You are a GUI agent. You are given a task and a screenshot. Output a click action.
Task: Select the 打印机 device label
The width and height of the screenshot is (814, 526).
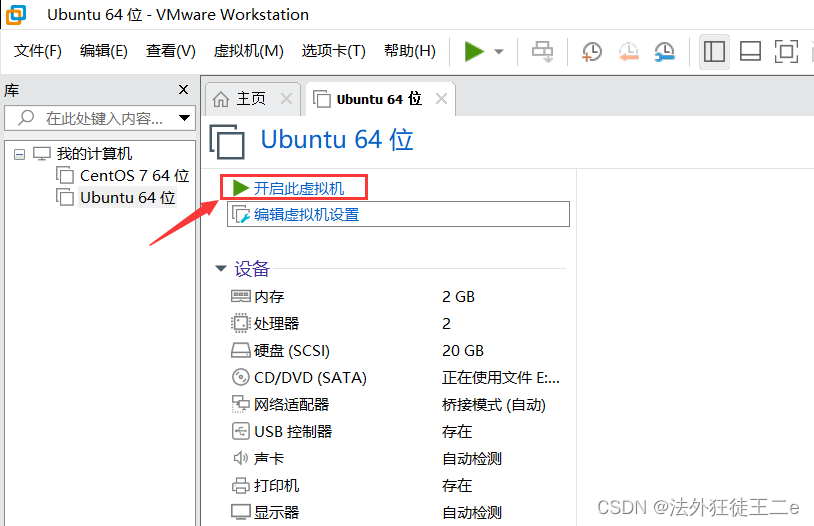[x=276, y=485]
